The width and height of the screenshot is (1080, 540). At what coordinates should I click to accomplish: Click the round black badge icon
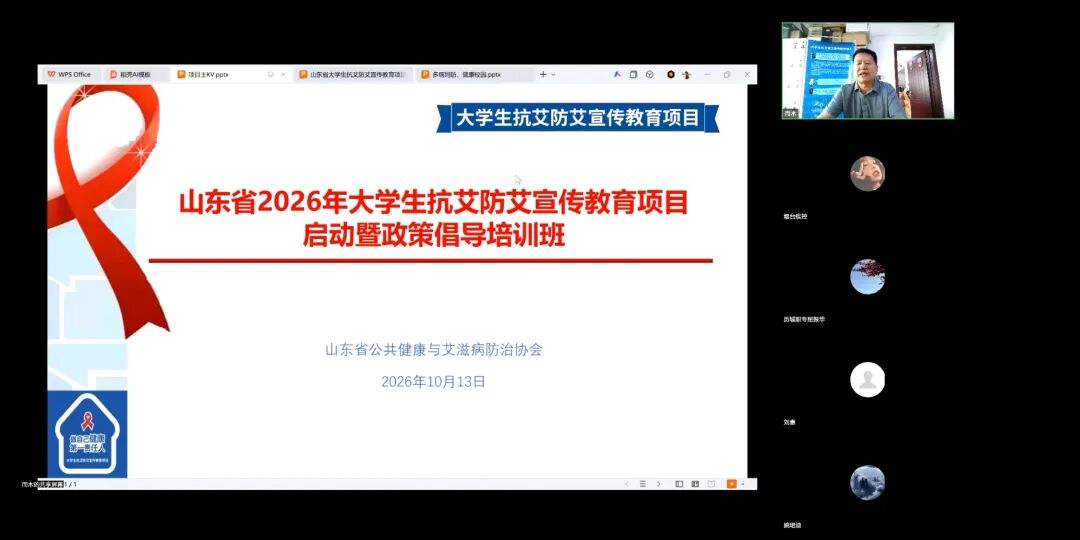click(x=670, y=74)
